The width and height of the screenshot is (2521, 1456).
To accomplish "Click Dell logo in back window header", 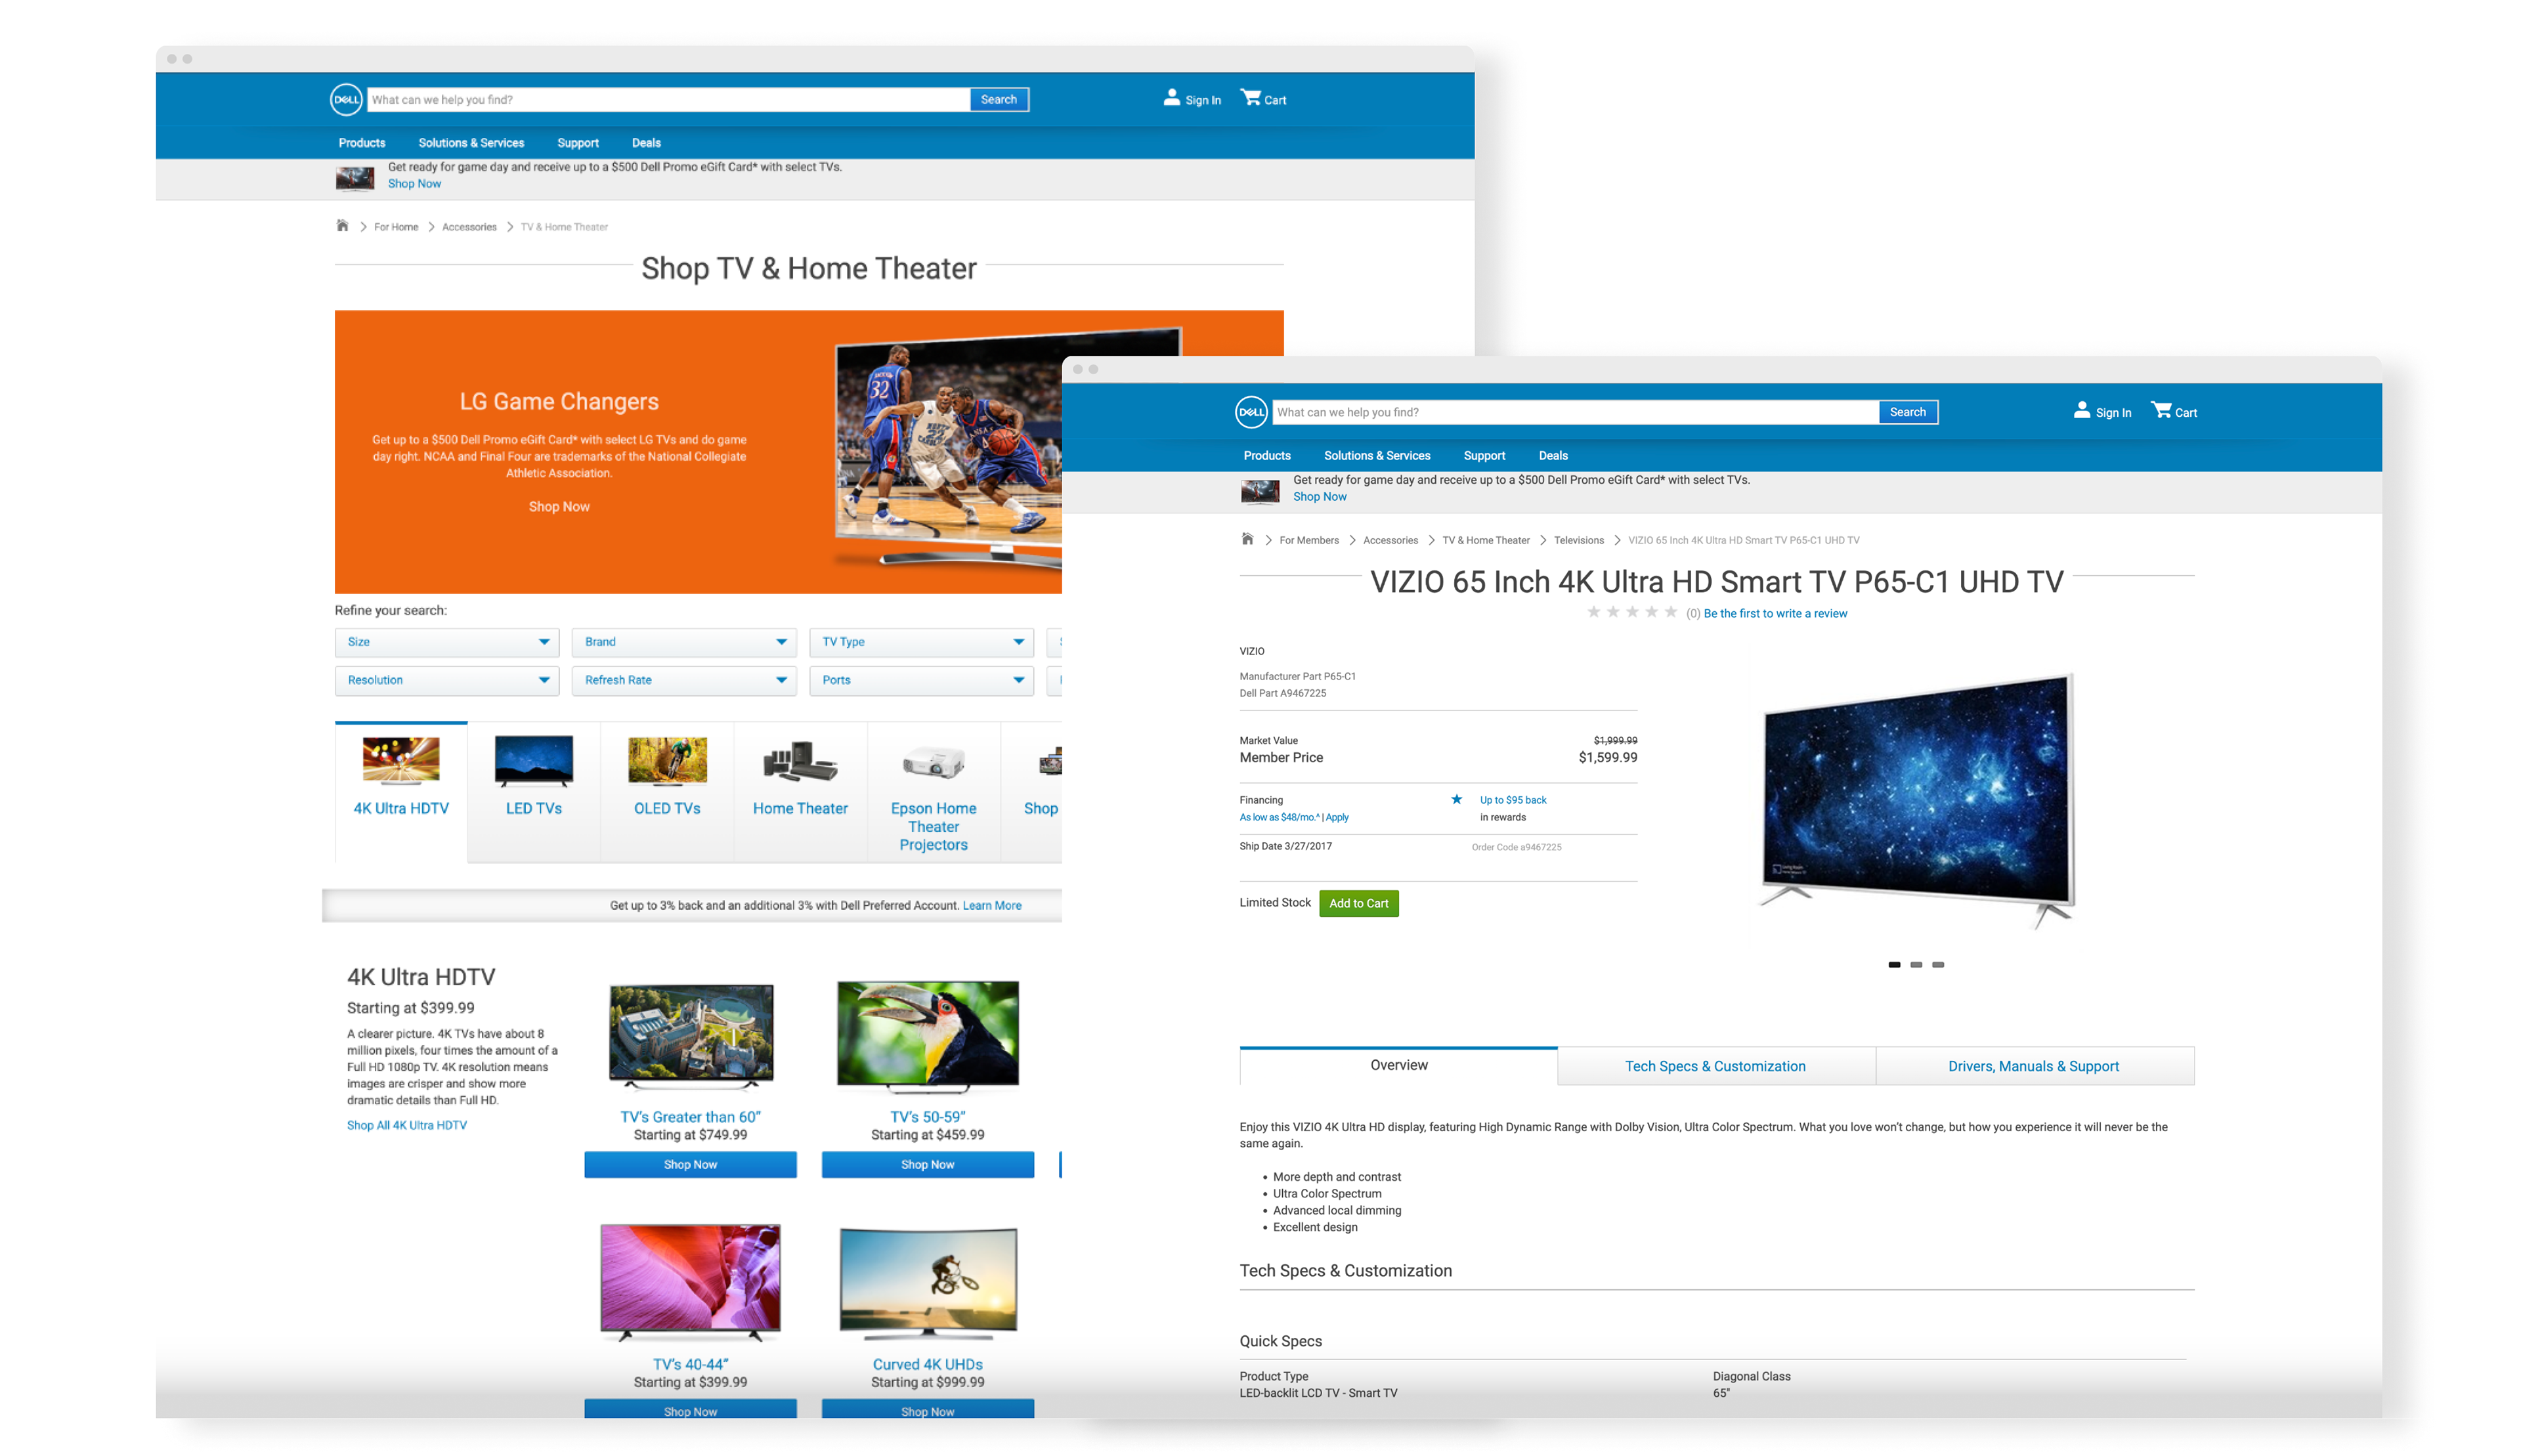I will click(x=346, y=99).
